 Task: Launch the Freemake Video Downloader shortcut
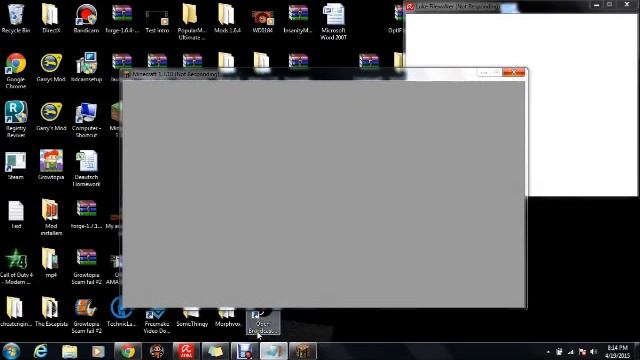point(157,321)
